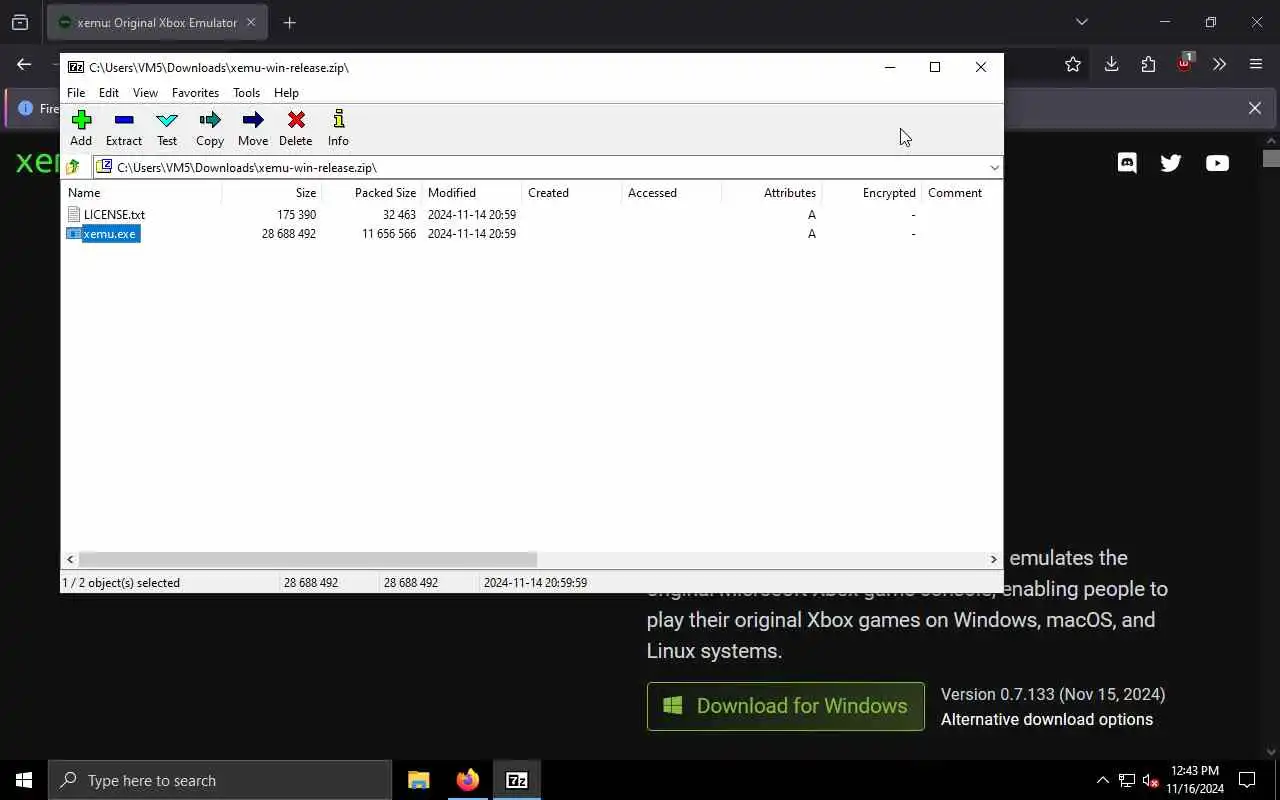This screenshot has height=800, width=1280.
Task: Open the muted volume tray icon
Action: click(1150, 780)
